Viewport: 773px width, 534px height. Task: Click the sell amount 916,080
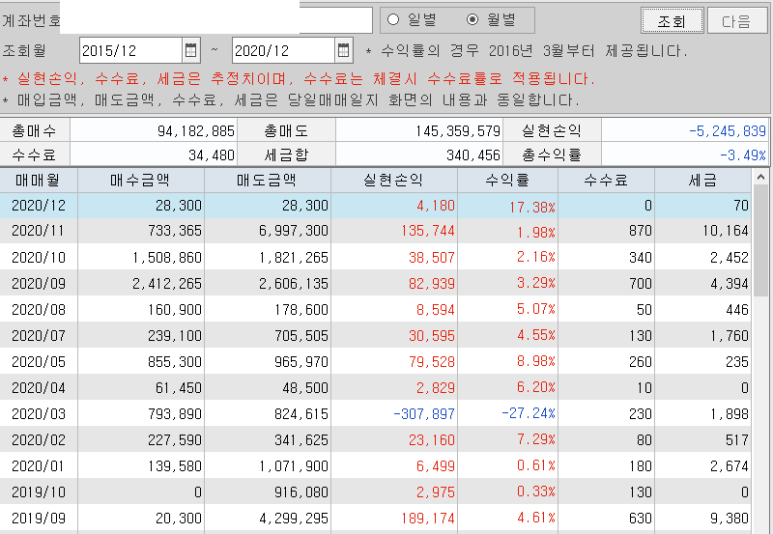[301, 492]
